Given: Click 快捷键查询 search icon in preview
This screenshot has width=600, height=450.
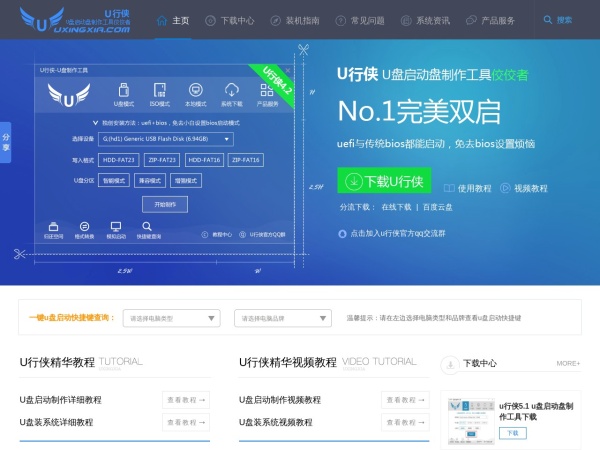Looking at the screenshot, I should tap(148, 230).
